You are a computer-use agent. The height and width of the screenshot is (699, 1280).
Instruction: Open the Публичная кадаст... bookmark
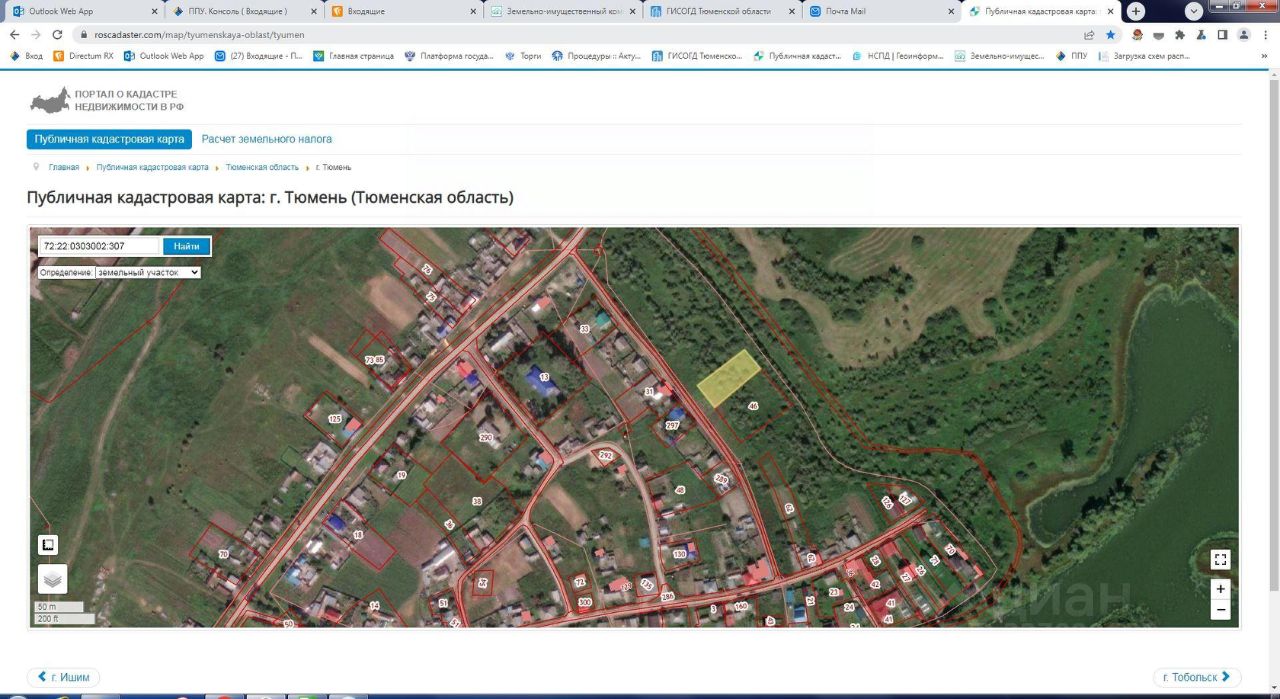coord(797,56)
